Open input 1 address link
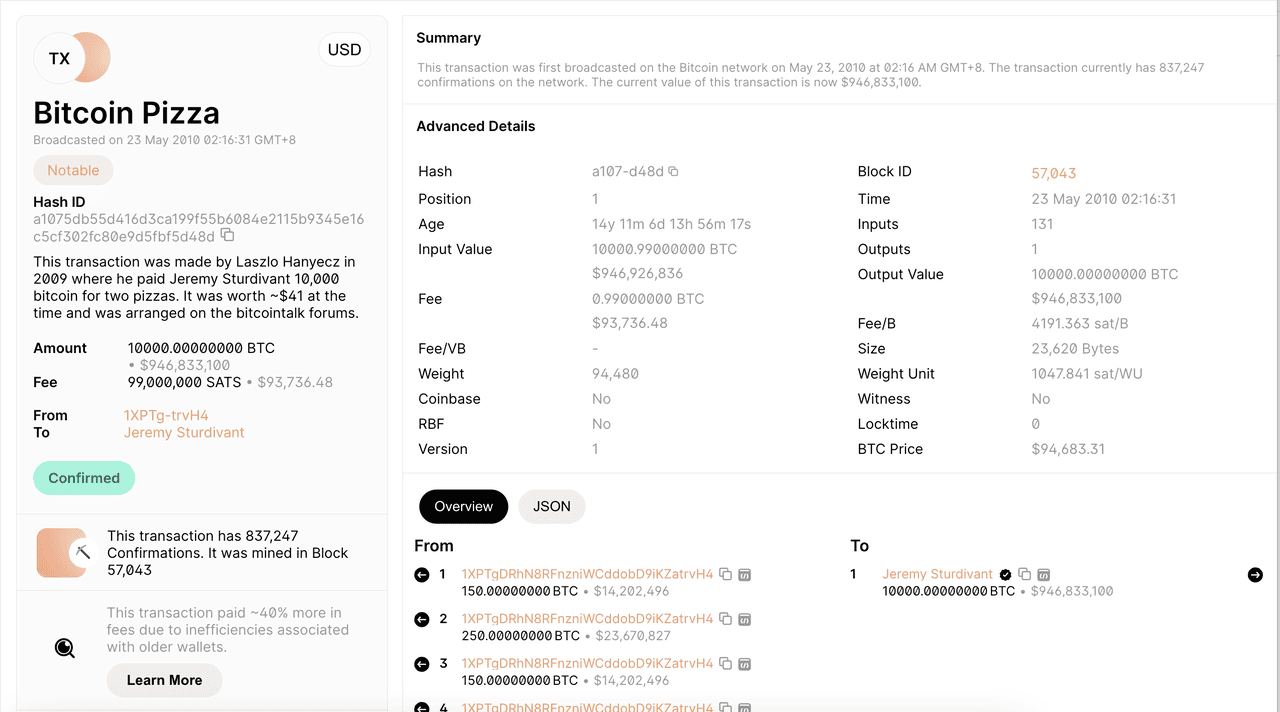Viewport: 1280px width, 712px height. coord(588,575)
